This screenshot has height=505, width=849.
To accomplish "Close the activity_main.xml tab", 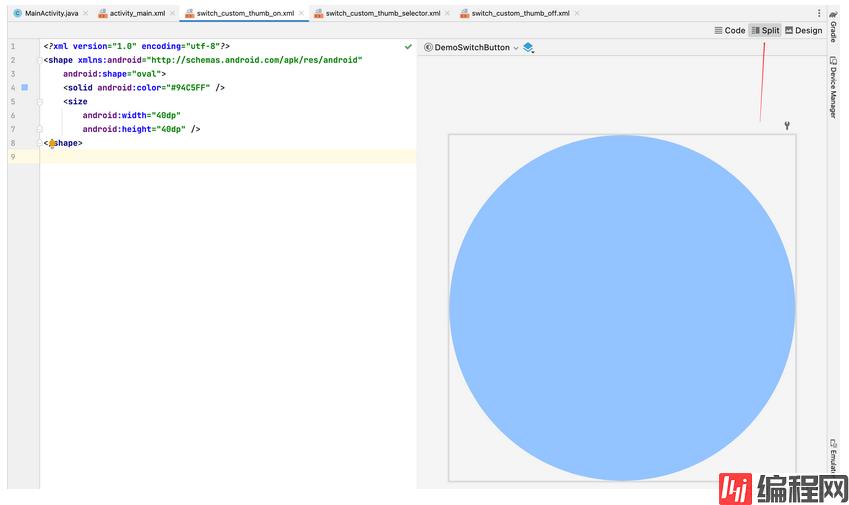I will (172, 13).
